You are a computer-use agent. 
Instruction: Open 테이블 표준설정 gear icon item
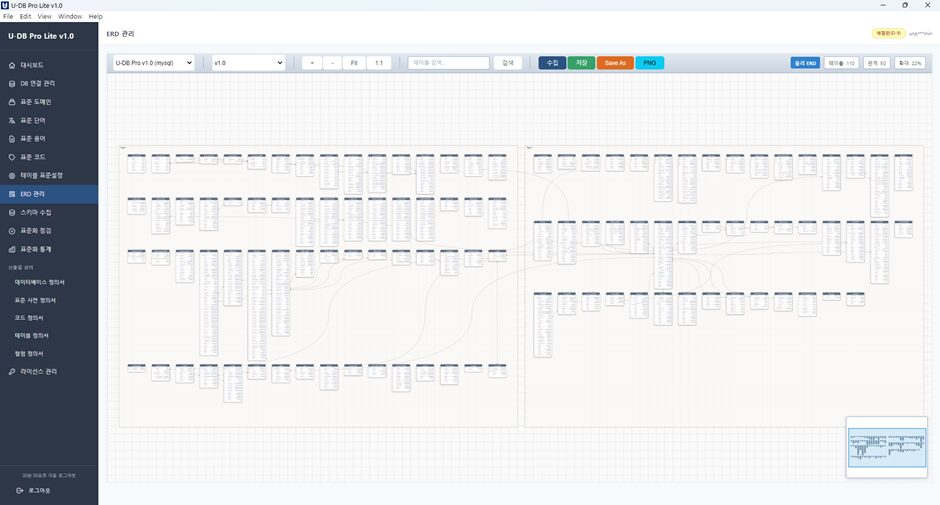[12, 176]
